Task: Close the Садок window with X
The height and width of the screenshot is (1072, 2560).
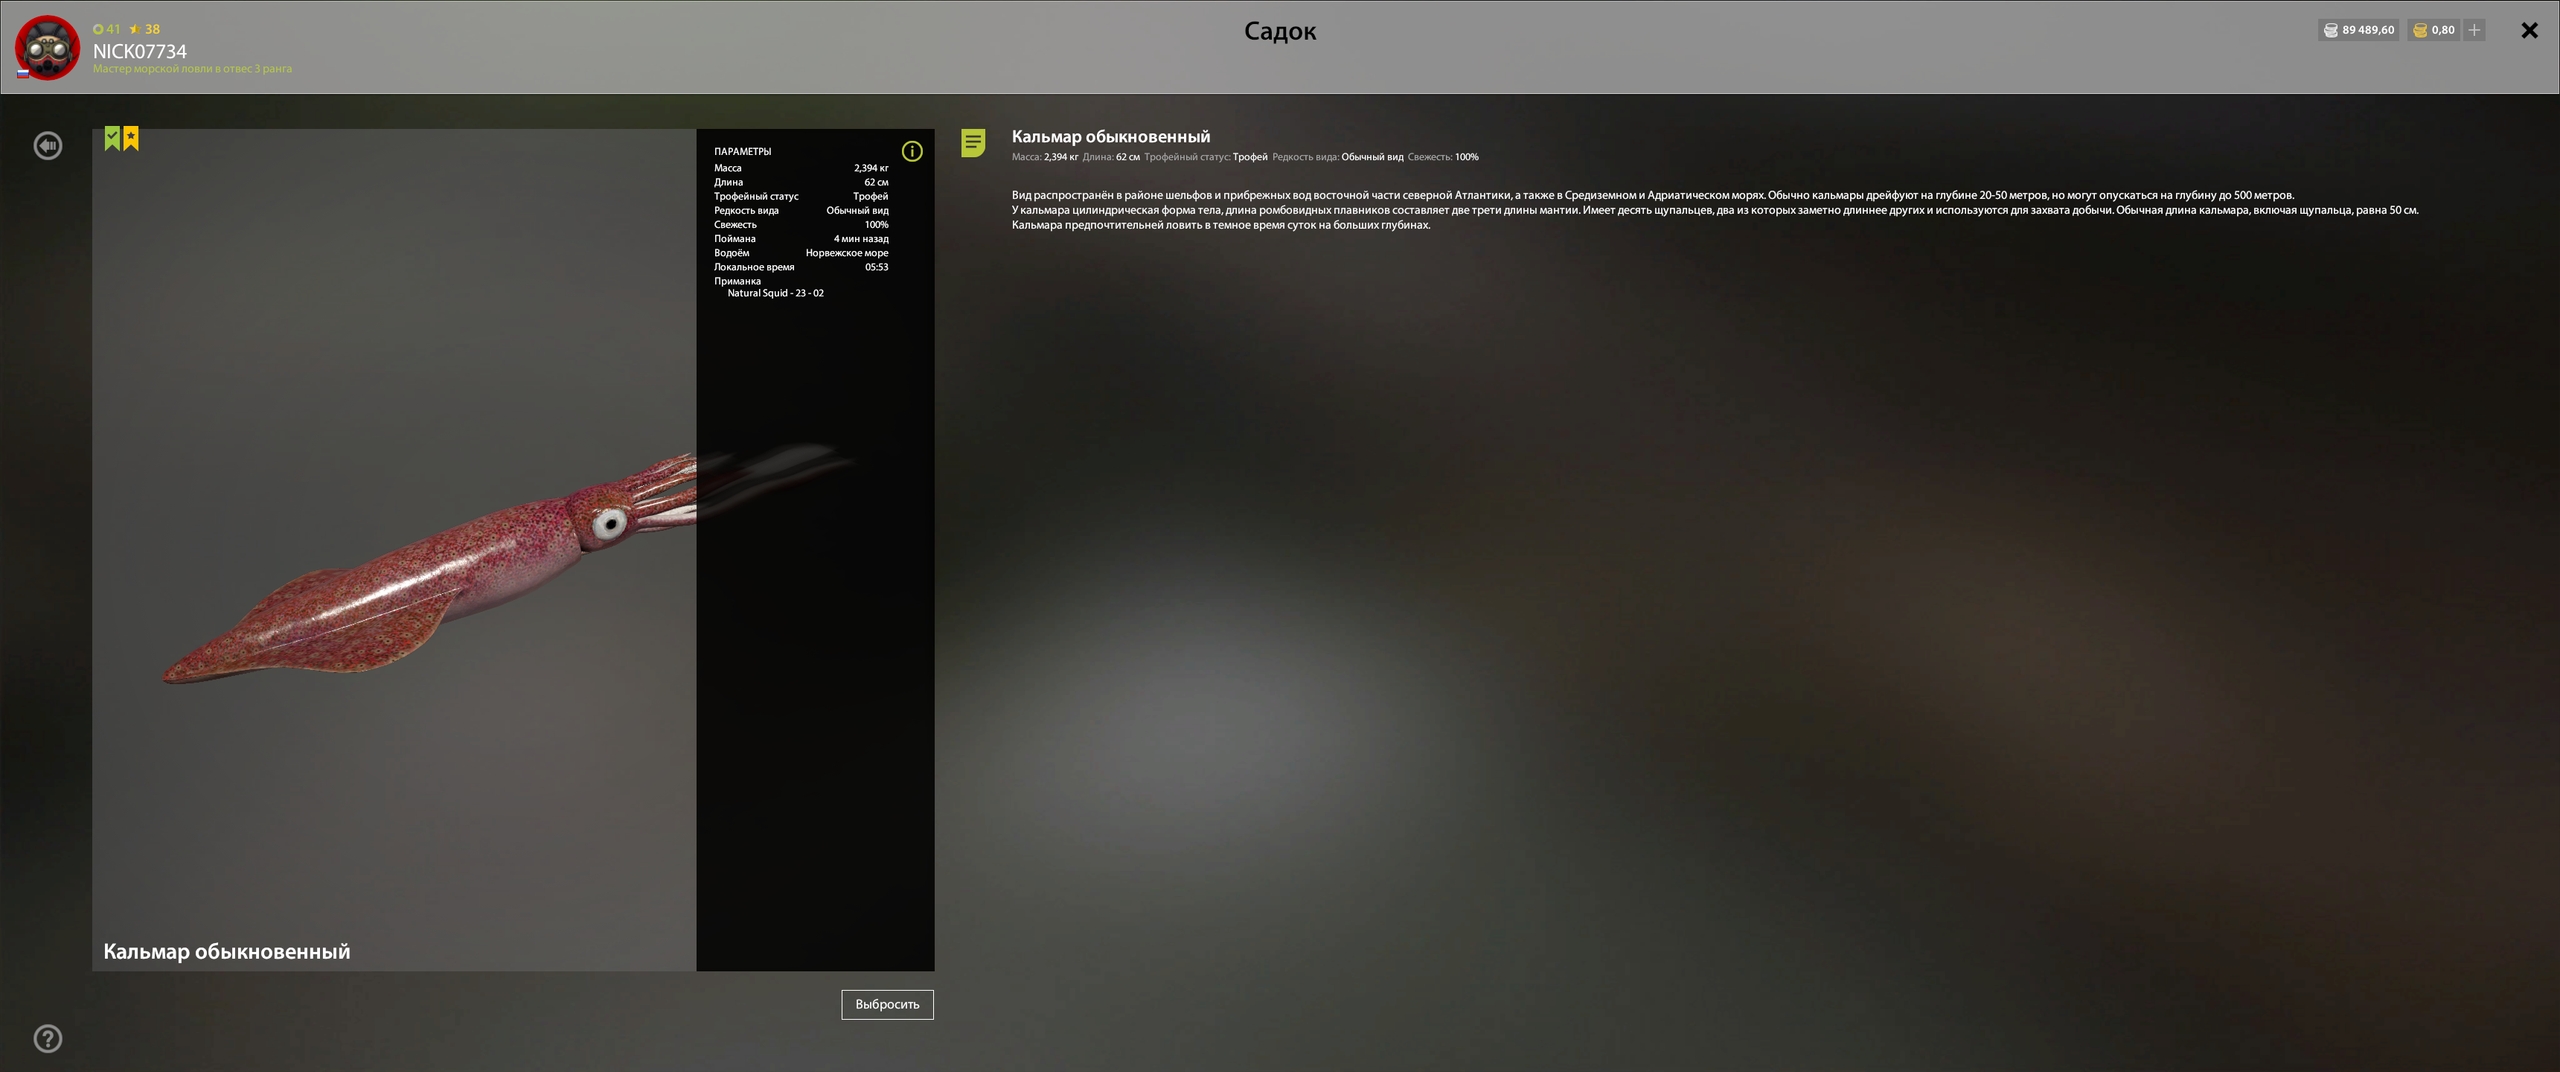Action: point(2529,31)
